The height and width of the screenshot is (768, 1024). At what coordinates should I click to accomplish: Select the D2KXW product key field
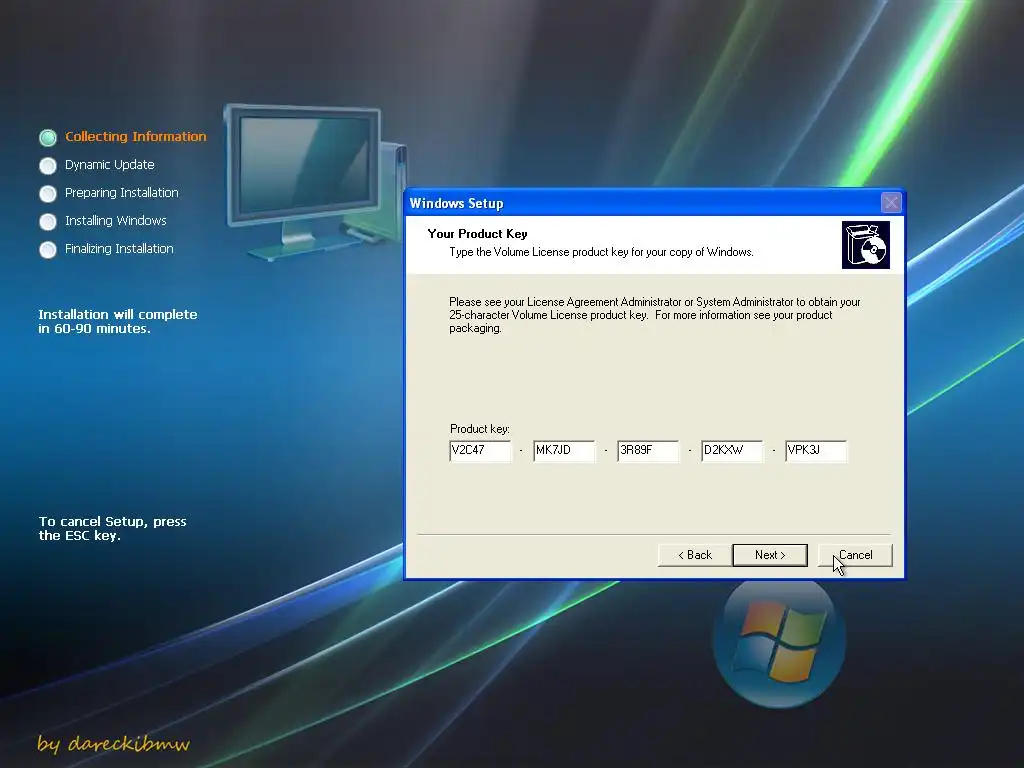click(732, 451)
